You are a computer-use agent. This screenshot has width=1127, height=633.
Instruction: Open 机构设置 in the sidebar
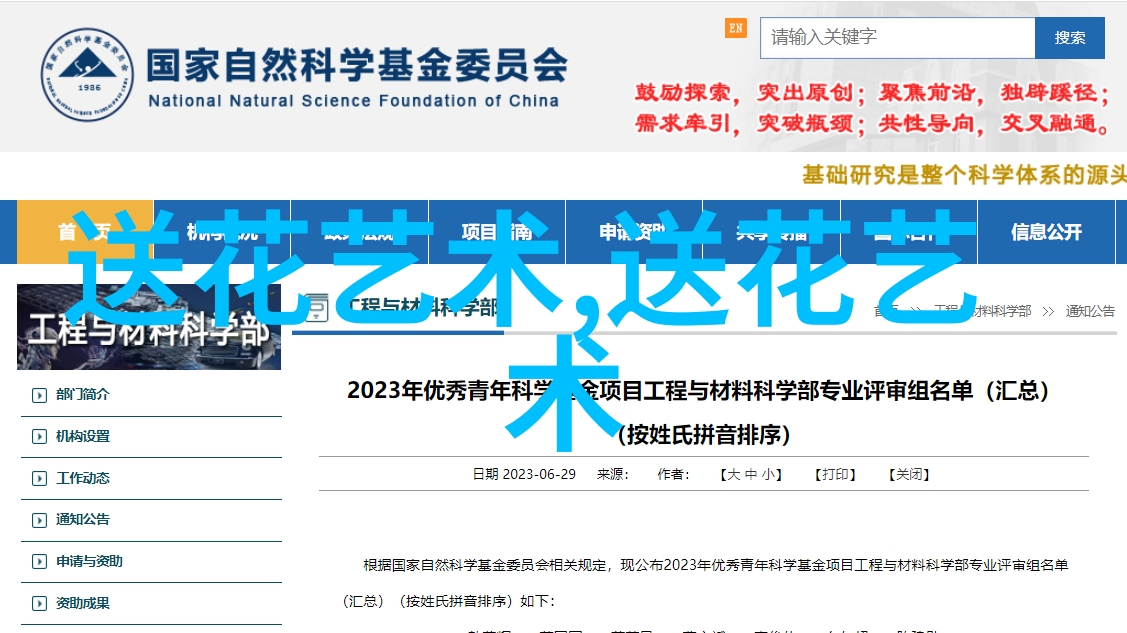point(83,436)
